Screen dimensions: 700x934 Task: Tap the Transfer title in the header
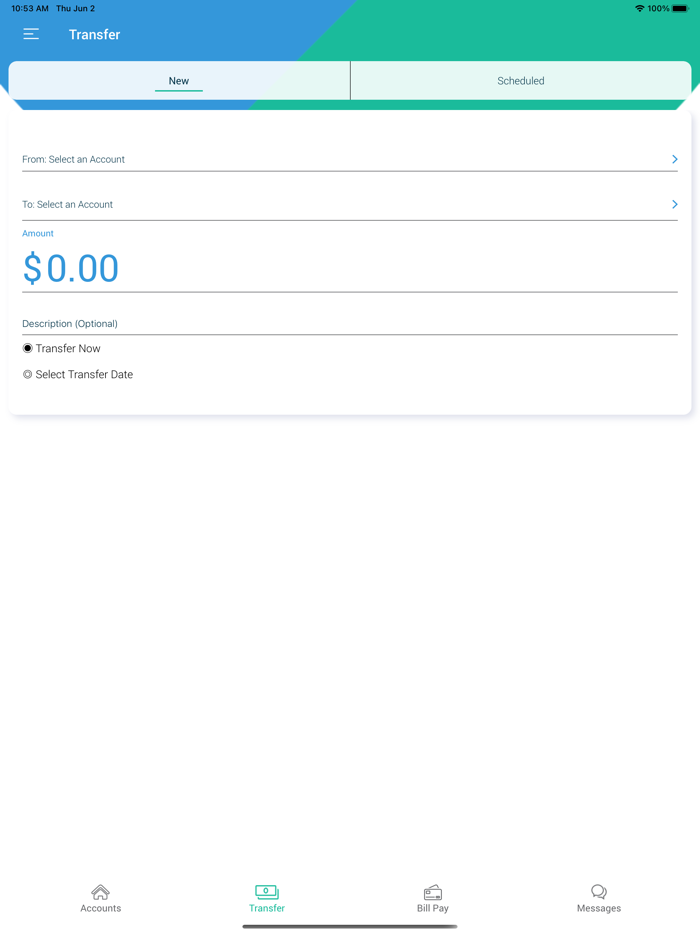94,34
